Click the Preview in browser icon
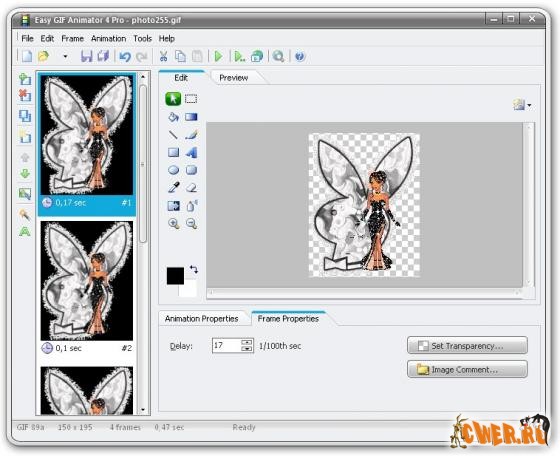Viewport: 560px width, 456px height. (257, 56)
